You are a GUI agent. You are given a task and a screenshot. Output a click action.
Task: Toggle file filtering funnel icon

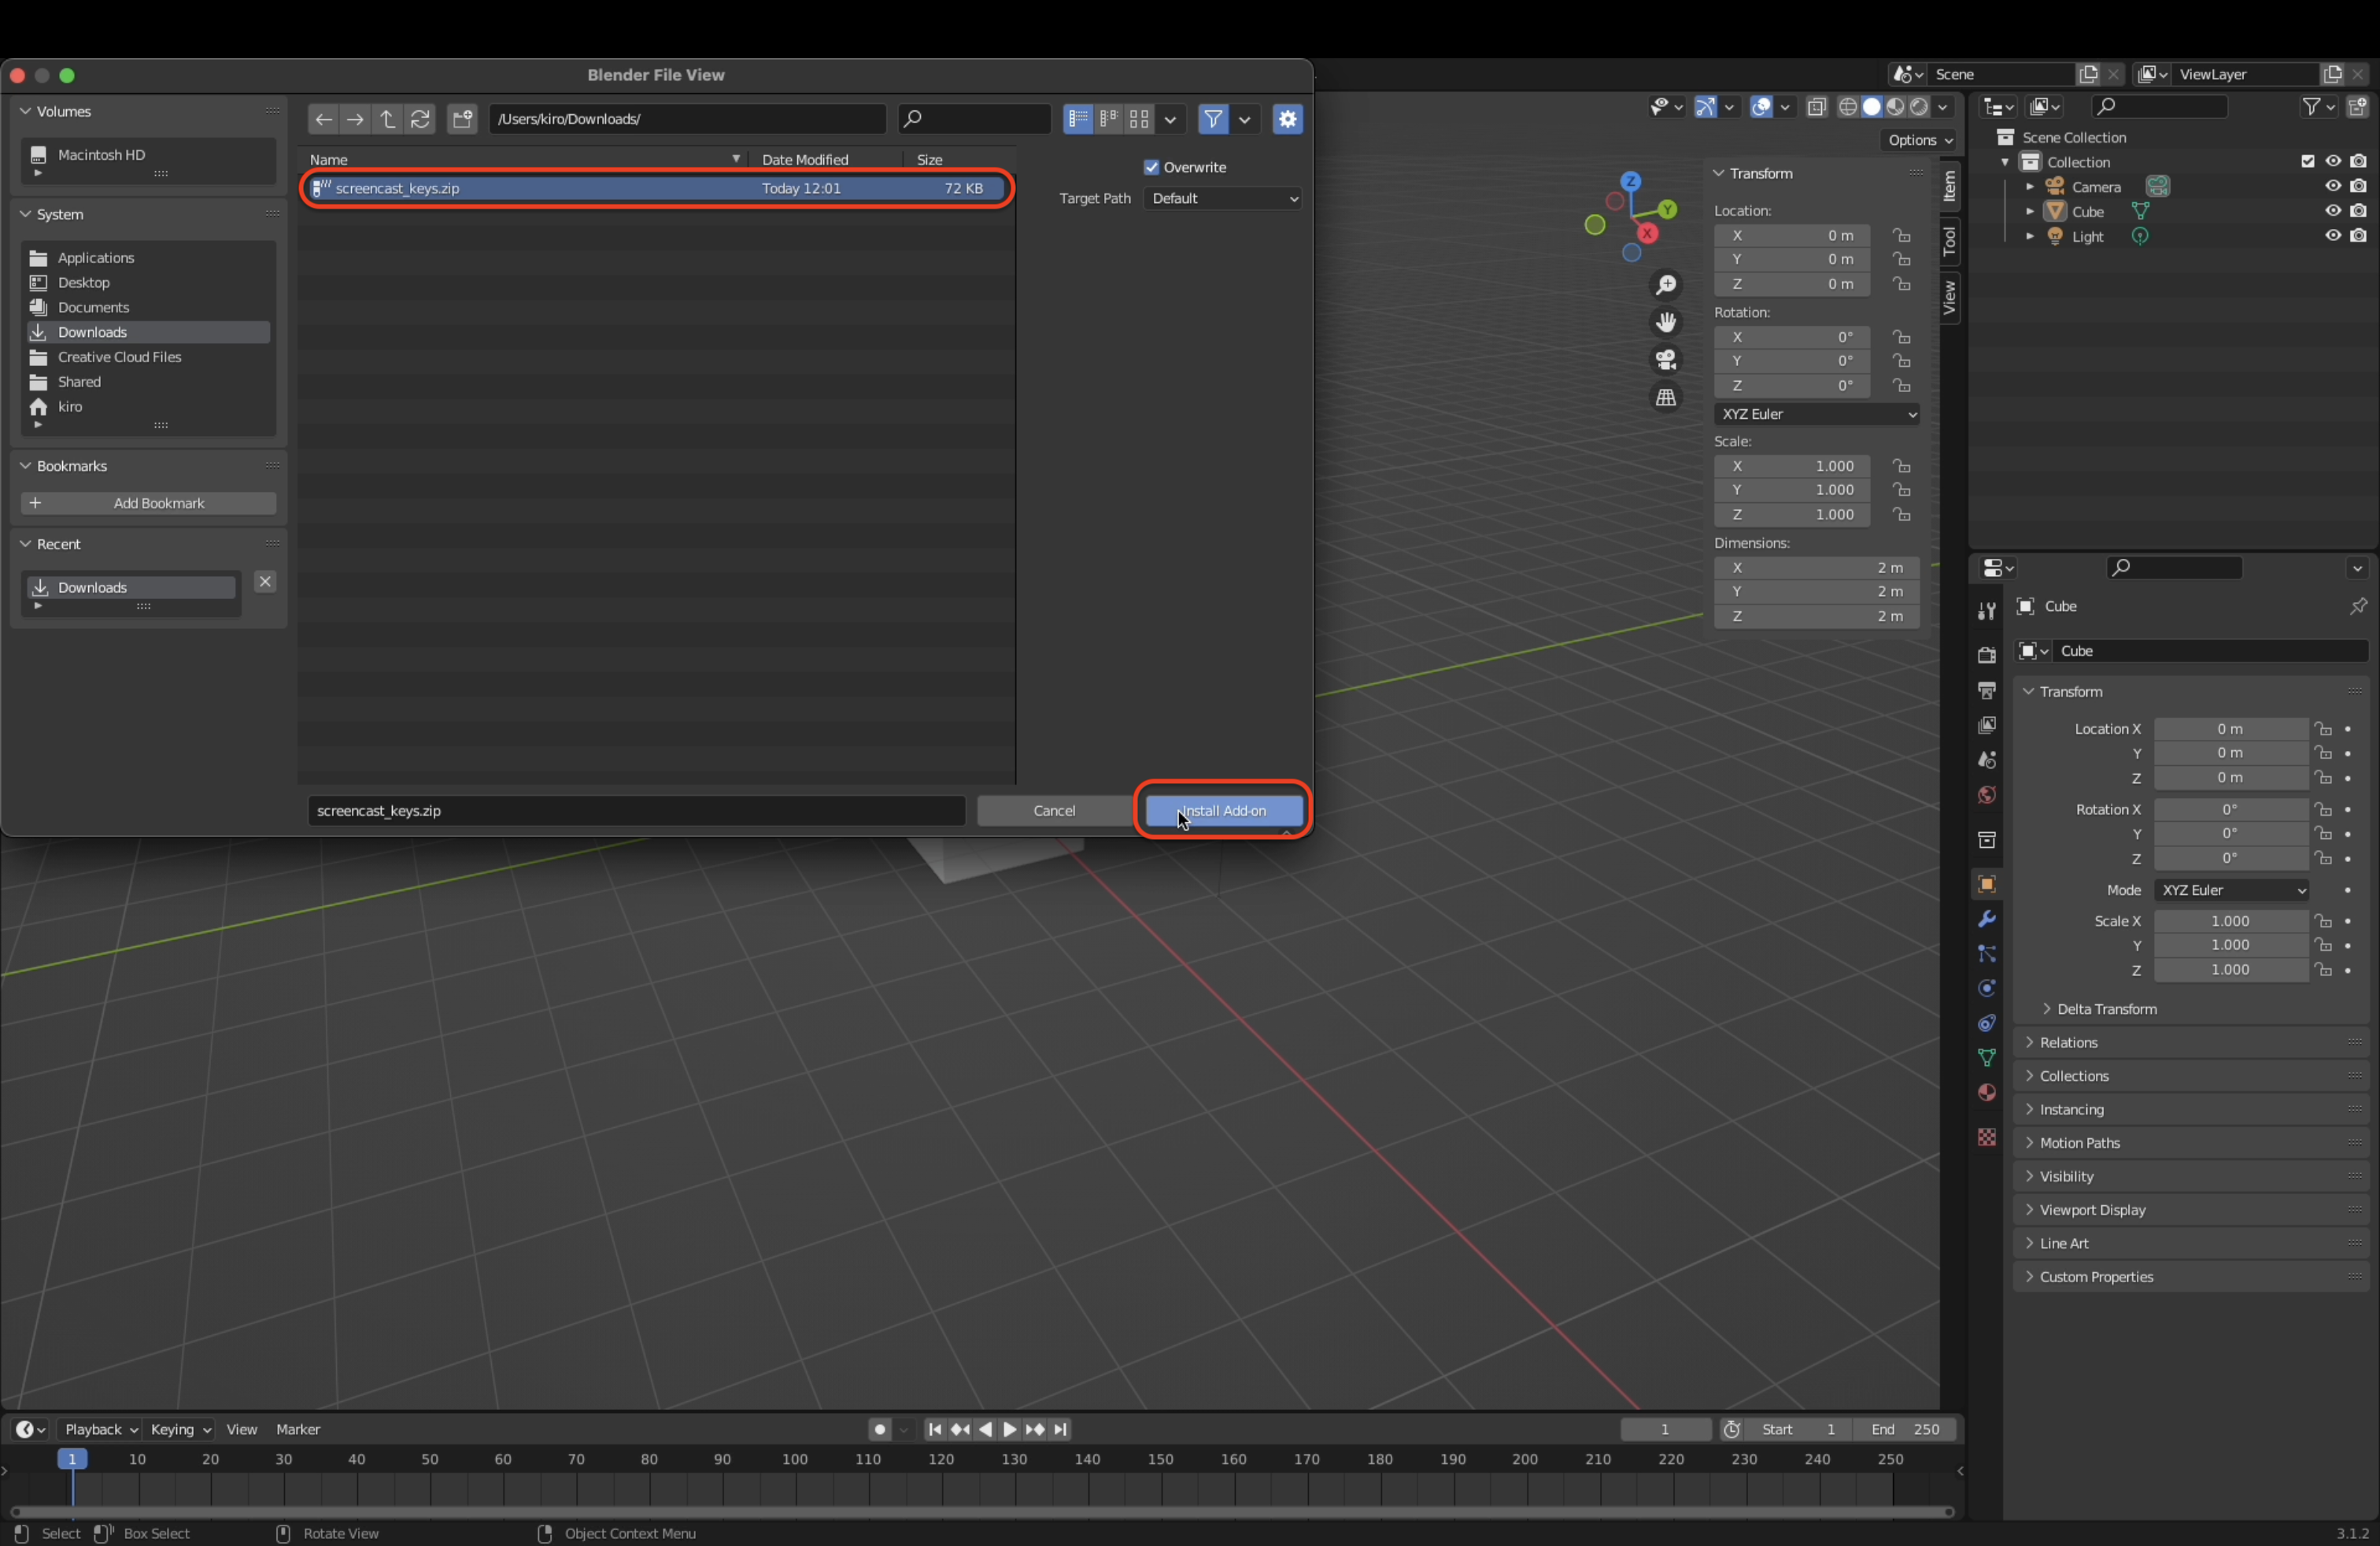[x=1213, y=119]
